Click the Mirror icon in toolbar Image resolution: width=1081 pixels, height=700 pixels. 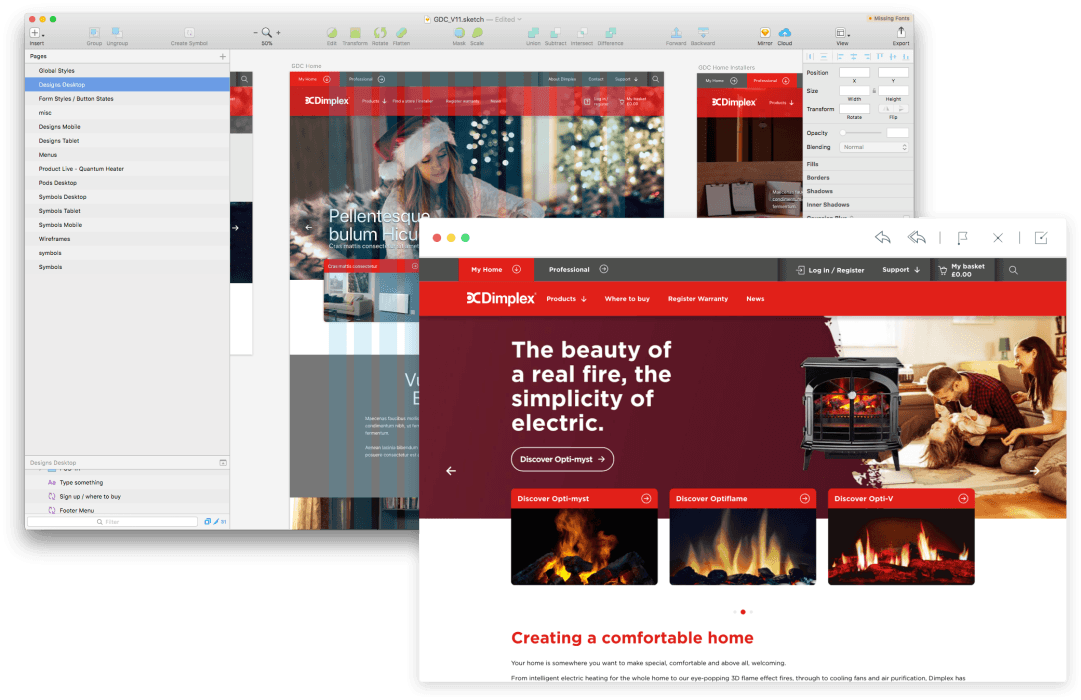point(765,33)
